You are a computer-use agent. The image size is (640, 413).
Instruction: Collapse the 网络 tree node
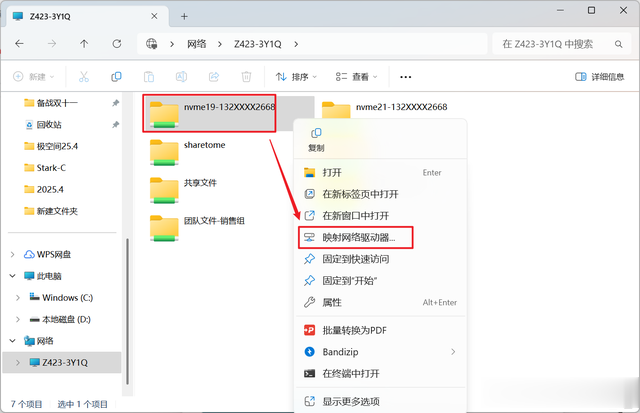coord(13,341)
